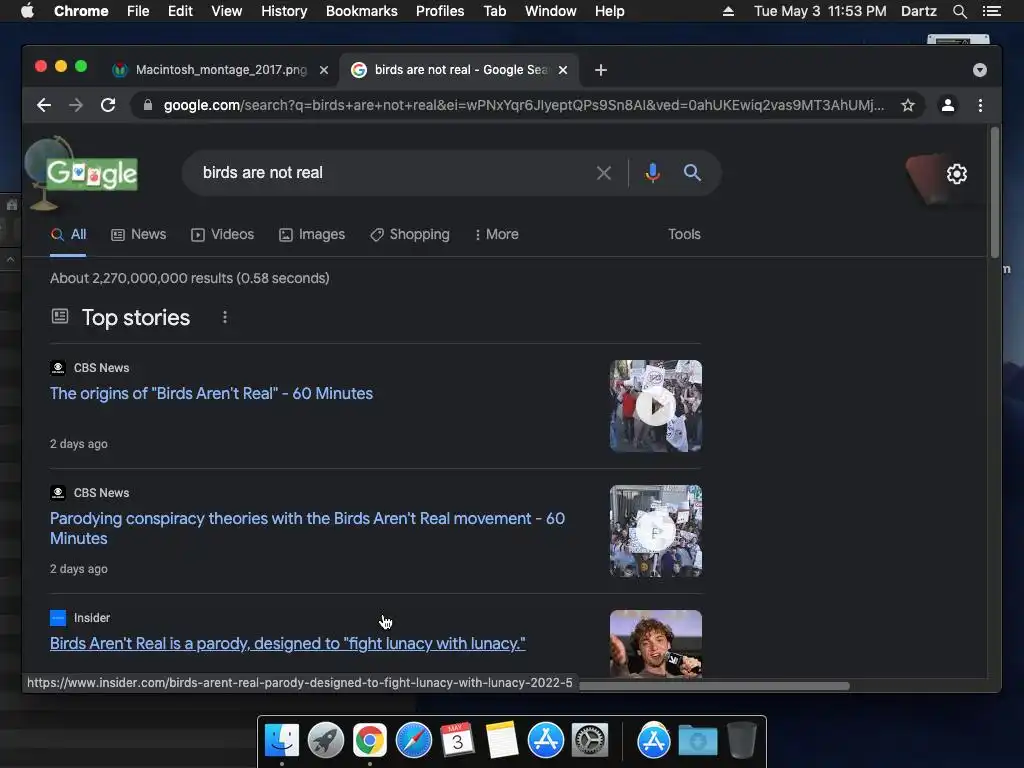Open the Bookmarks menu

coord(362,11)
